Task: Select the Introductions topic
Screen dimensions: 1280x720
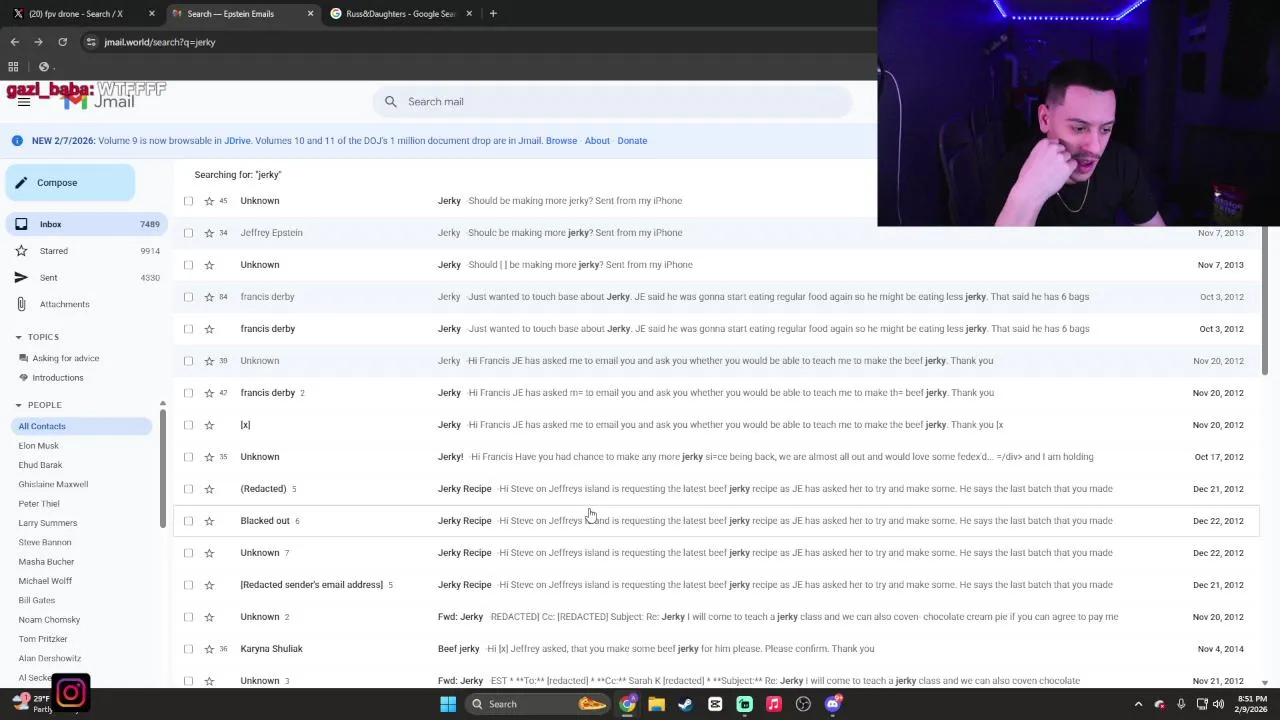Action: pyautogui.click(x=57, y=378)
